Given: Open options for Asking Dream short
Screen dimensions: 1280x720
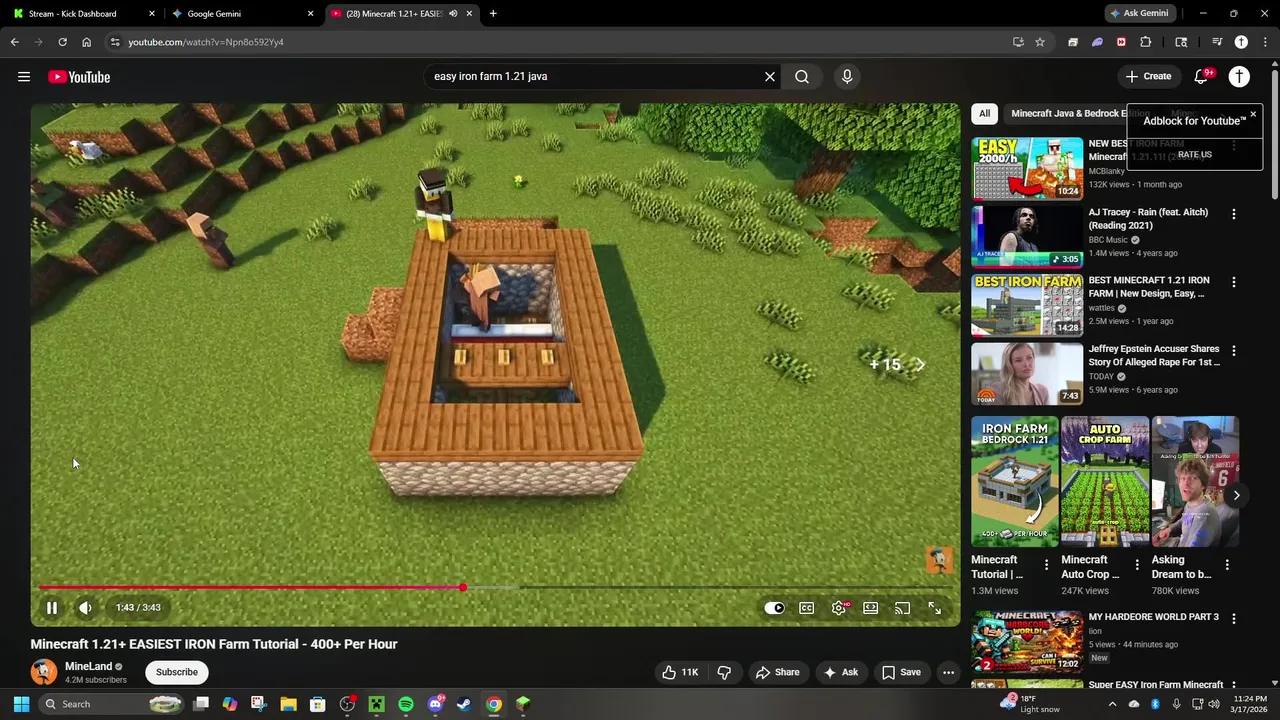Looking at the screenshot, I should click(1227, 565).
